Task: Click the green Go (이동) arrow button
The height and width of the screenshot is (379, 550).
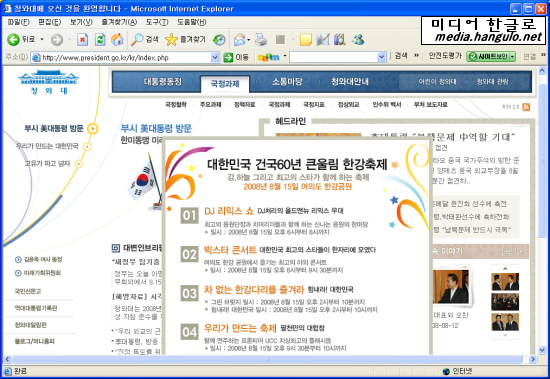Action: pos(228,57)
